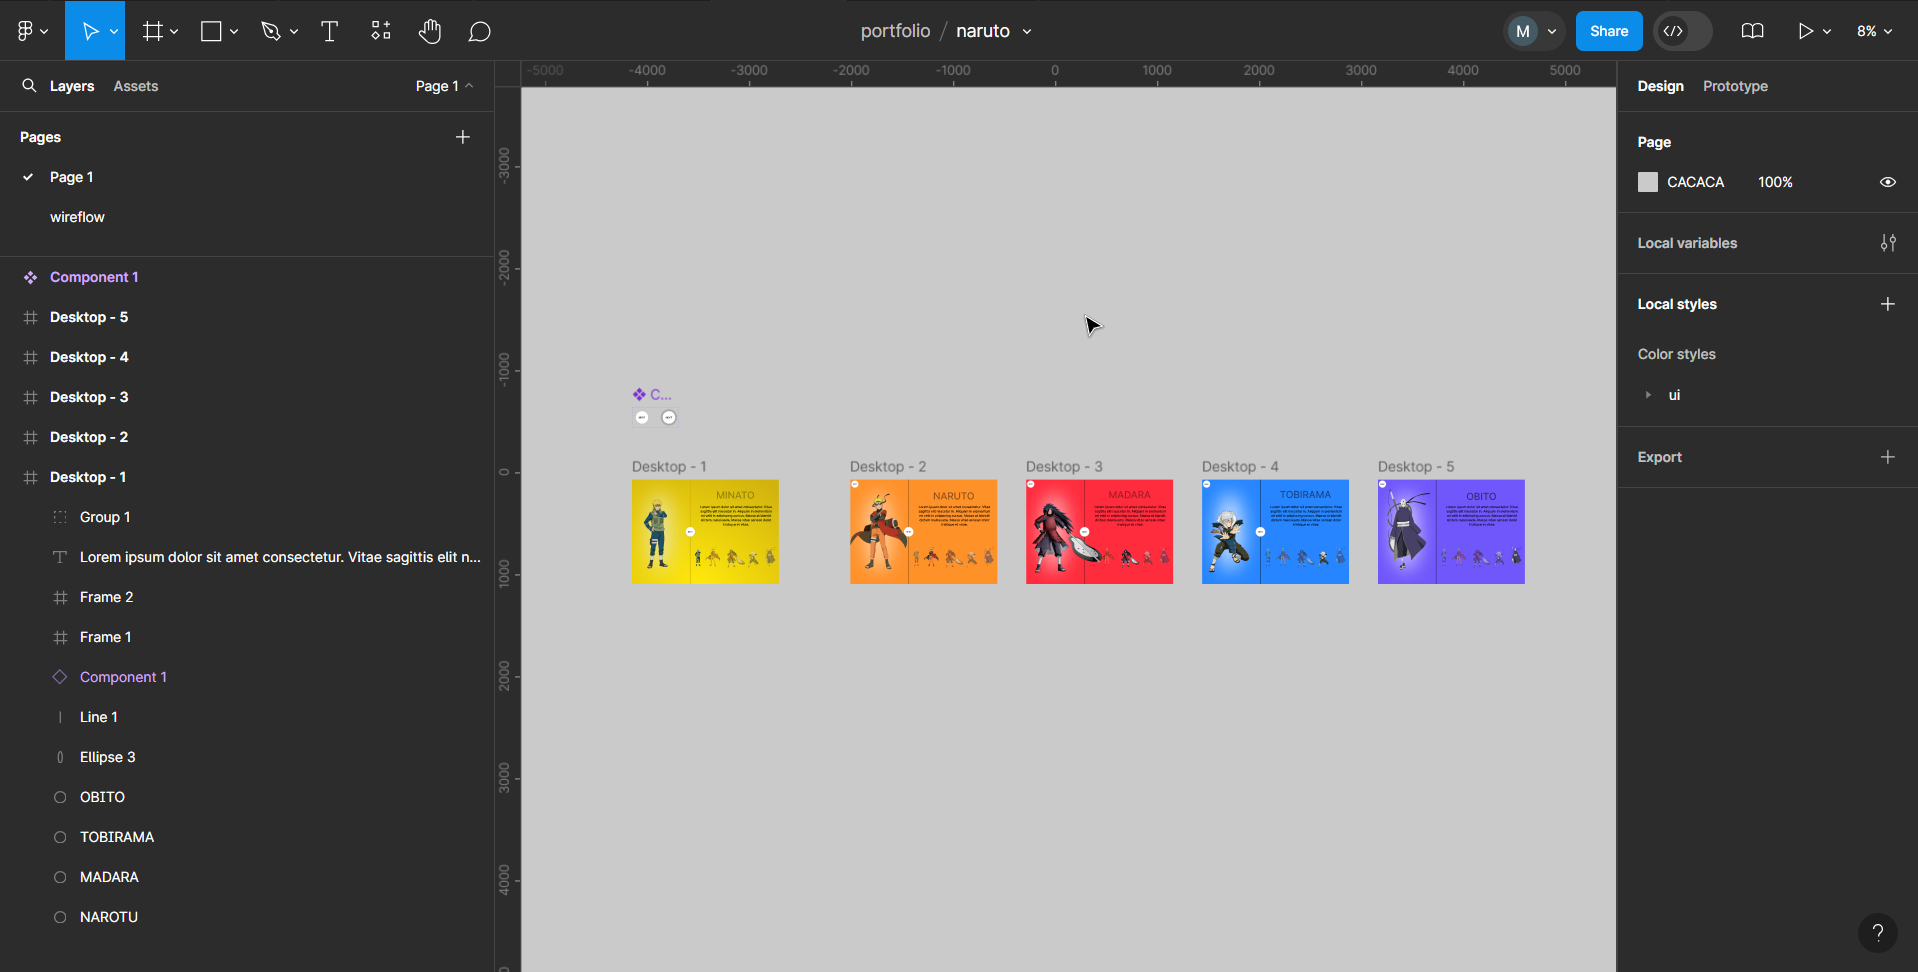Select nested Component 1 instance layer

pyautogui.click(x=247, y=677)
